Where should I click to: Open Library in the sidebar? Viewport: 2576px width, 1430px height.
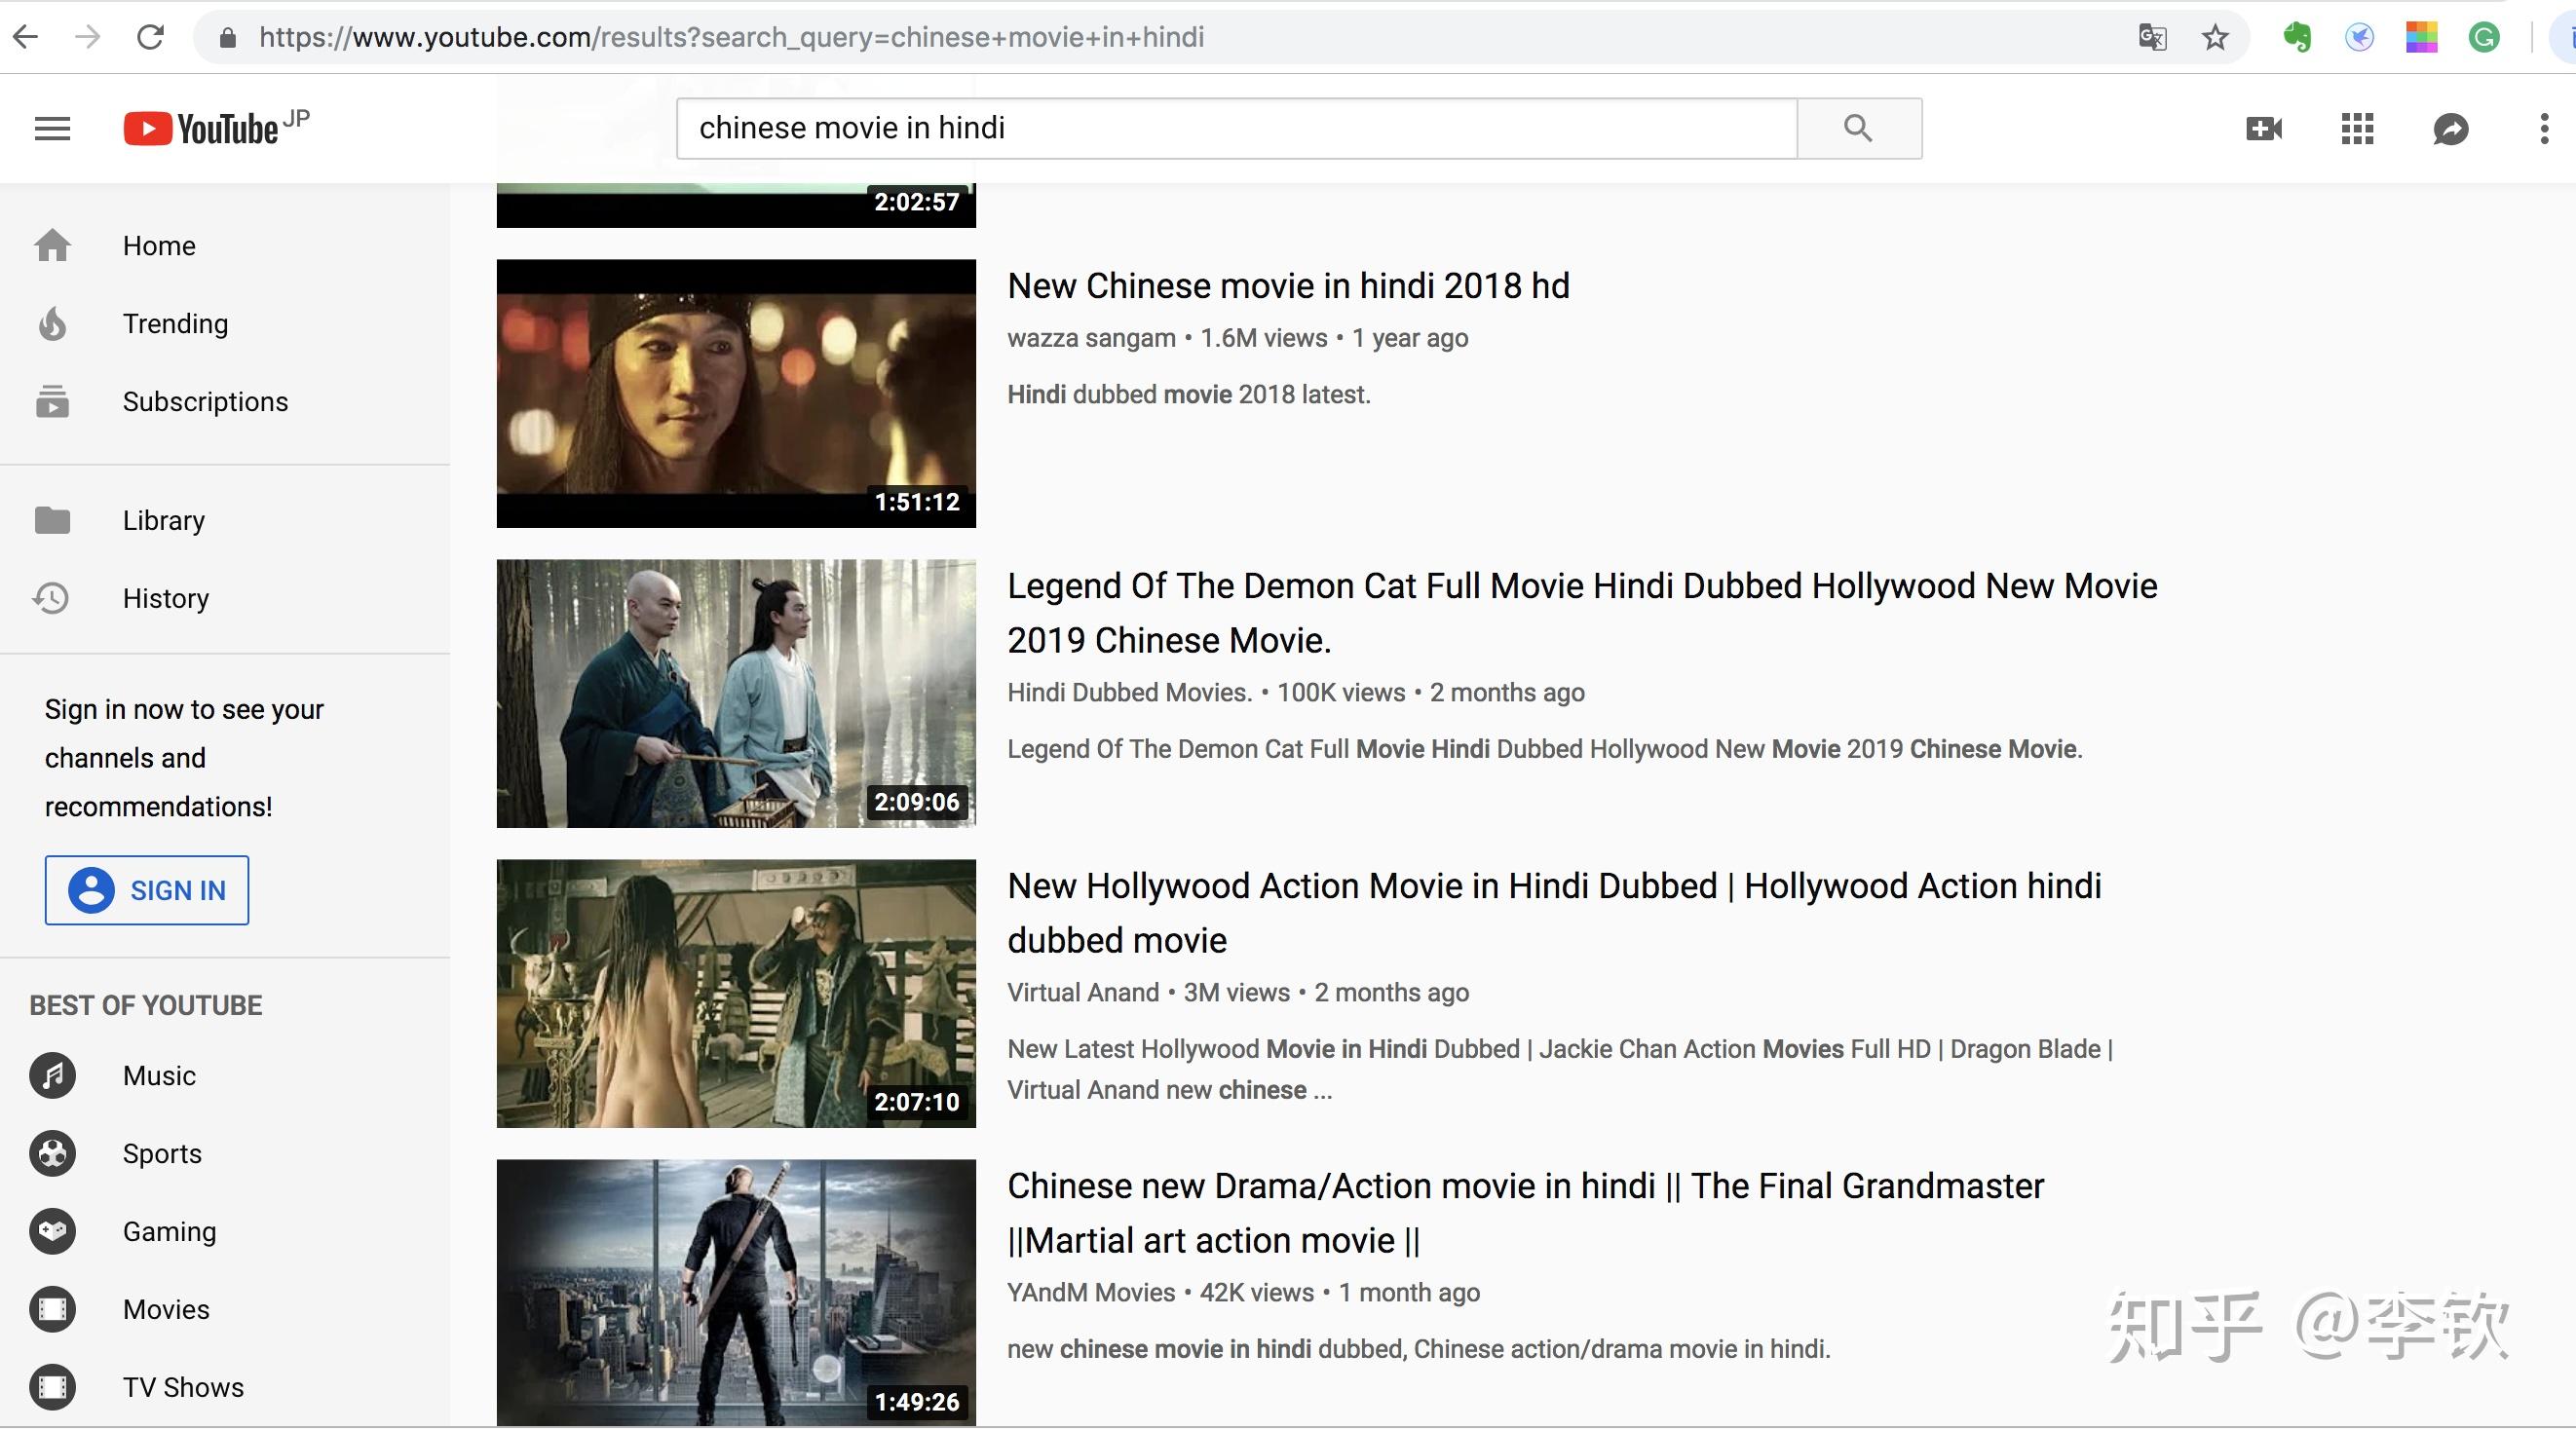pos(225,520)
